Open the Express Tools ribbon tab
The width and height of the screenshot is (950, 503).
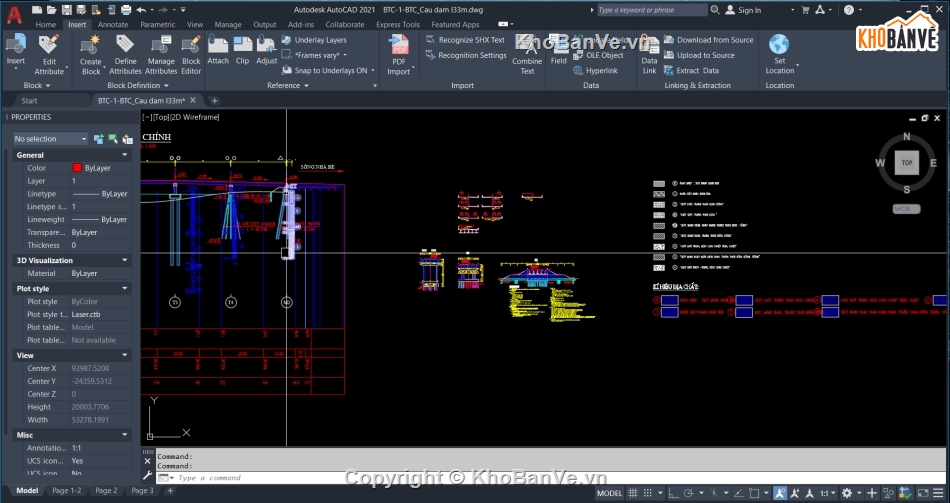[397, 24]
